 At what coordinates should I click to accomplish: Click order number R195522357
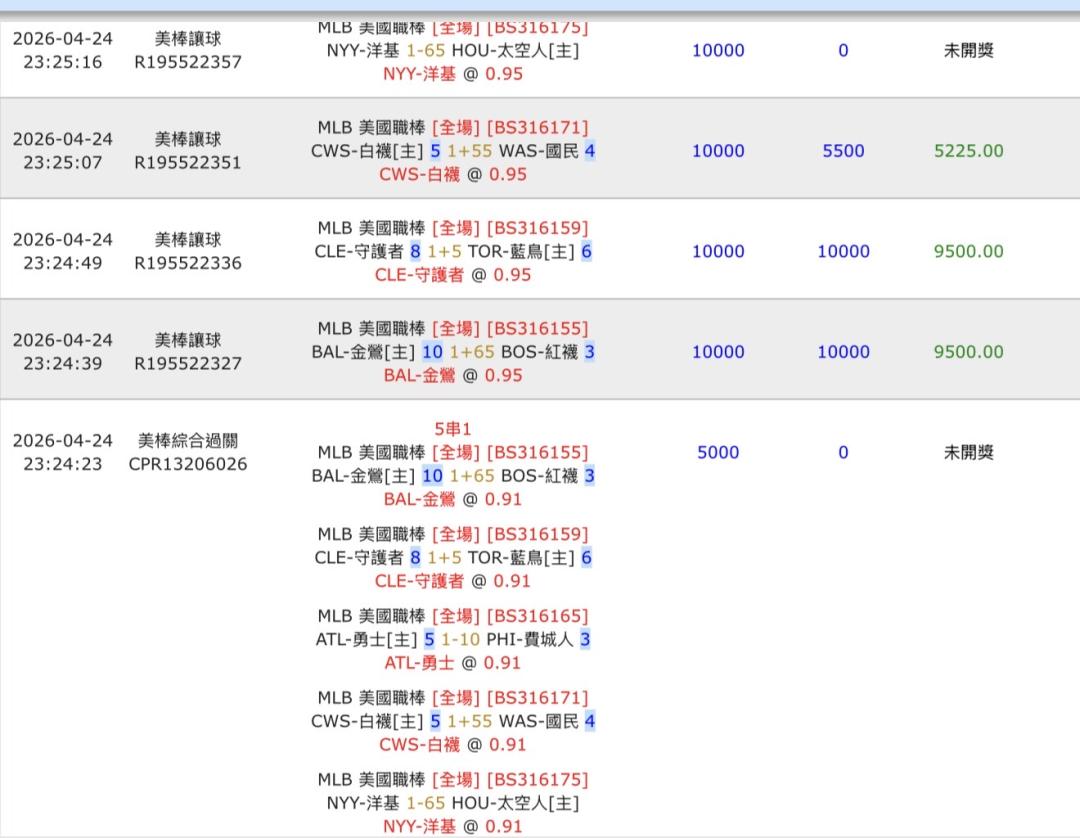[188, 62]
